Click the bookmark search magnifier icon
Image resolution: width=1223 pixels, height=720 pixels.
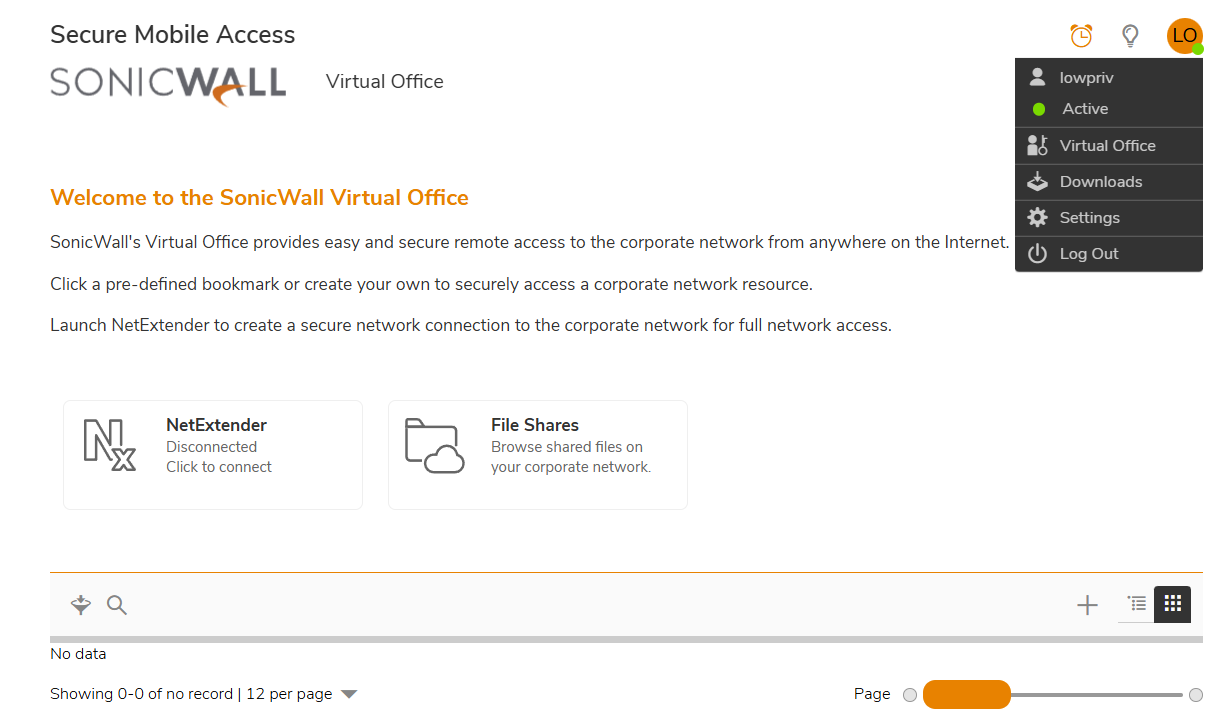tap(117, 604)
